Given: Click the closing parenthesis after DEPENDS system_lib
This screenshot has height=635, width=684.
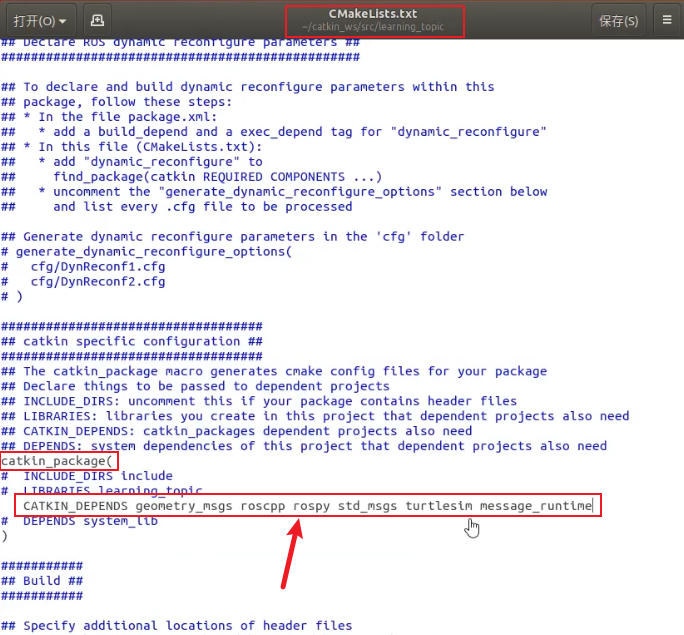Looking at the screenshot, I should 4,536.
